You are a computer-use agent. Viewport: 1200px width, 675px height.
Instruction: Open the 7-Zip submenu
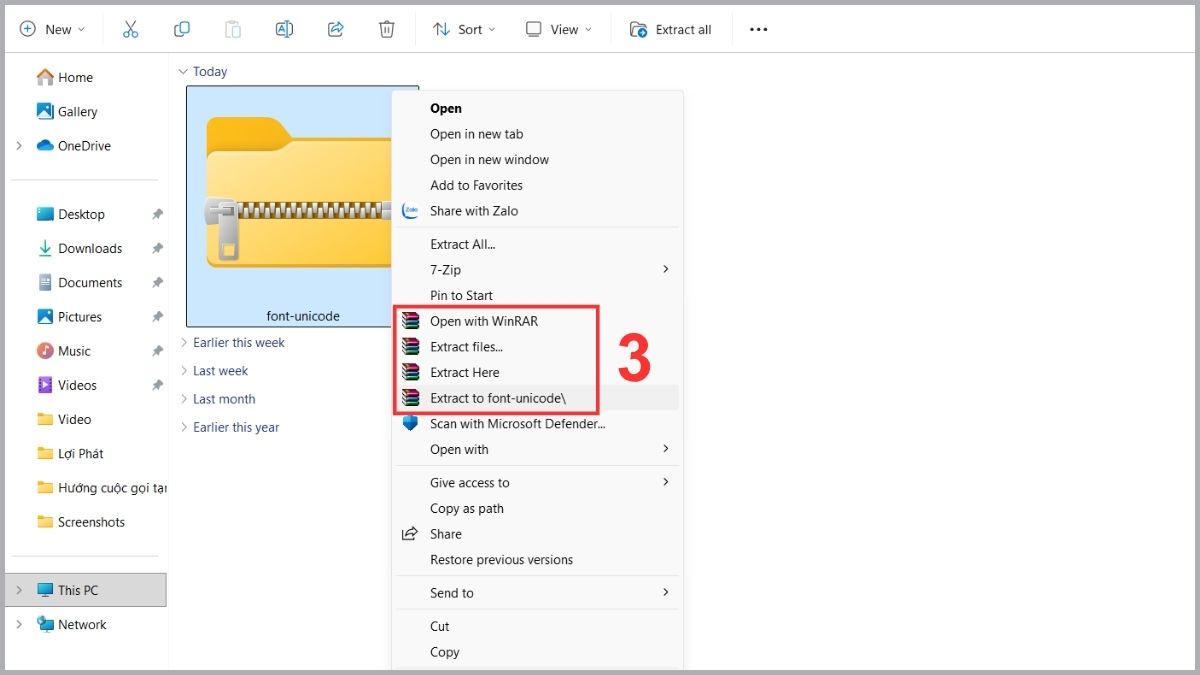[x=445, y=270]
